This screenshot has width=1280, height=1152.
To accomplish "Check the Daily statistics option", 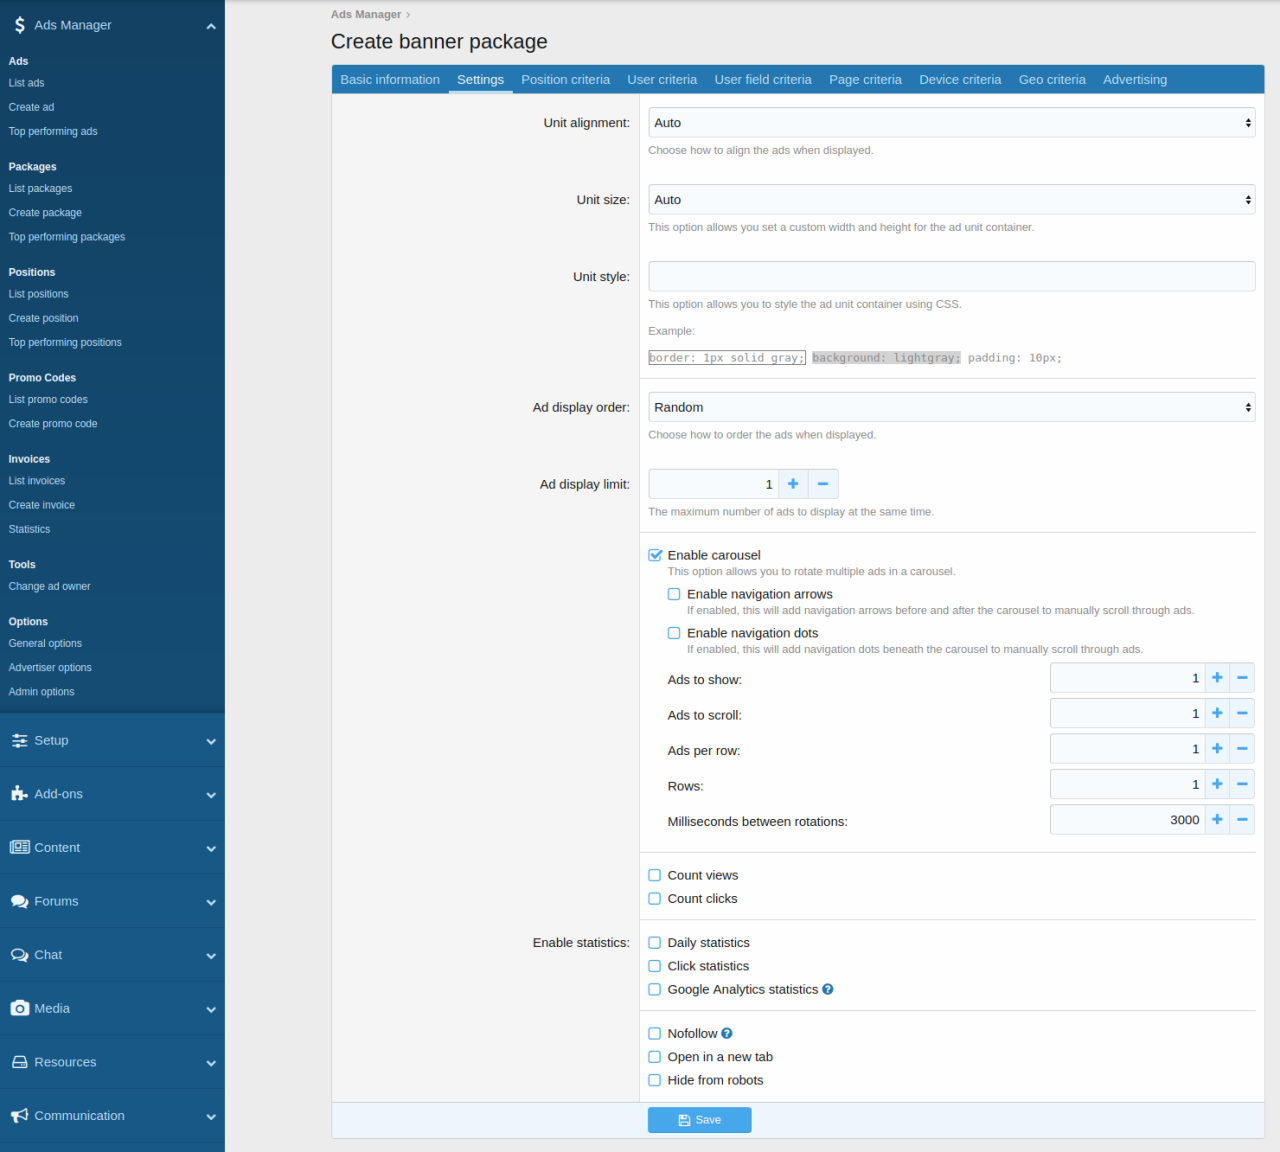I will click(x=654, y=942).
